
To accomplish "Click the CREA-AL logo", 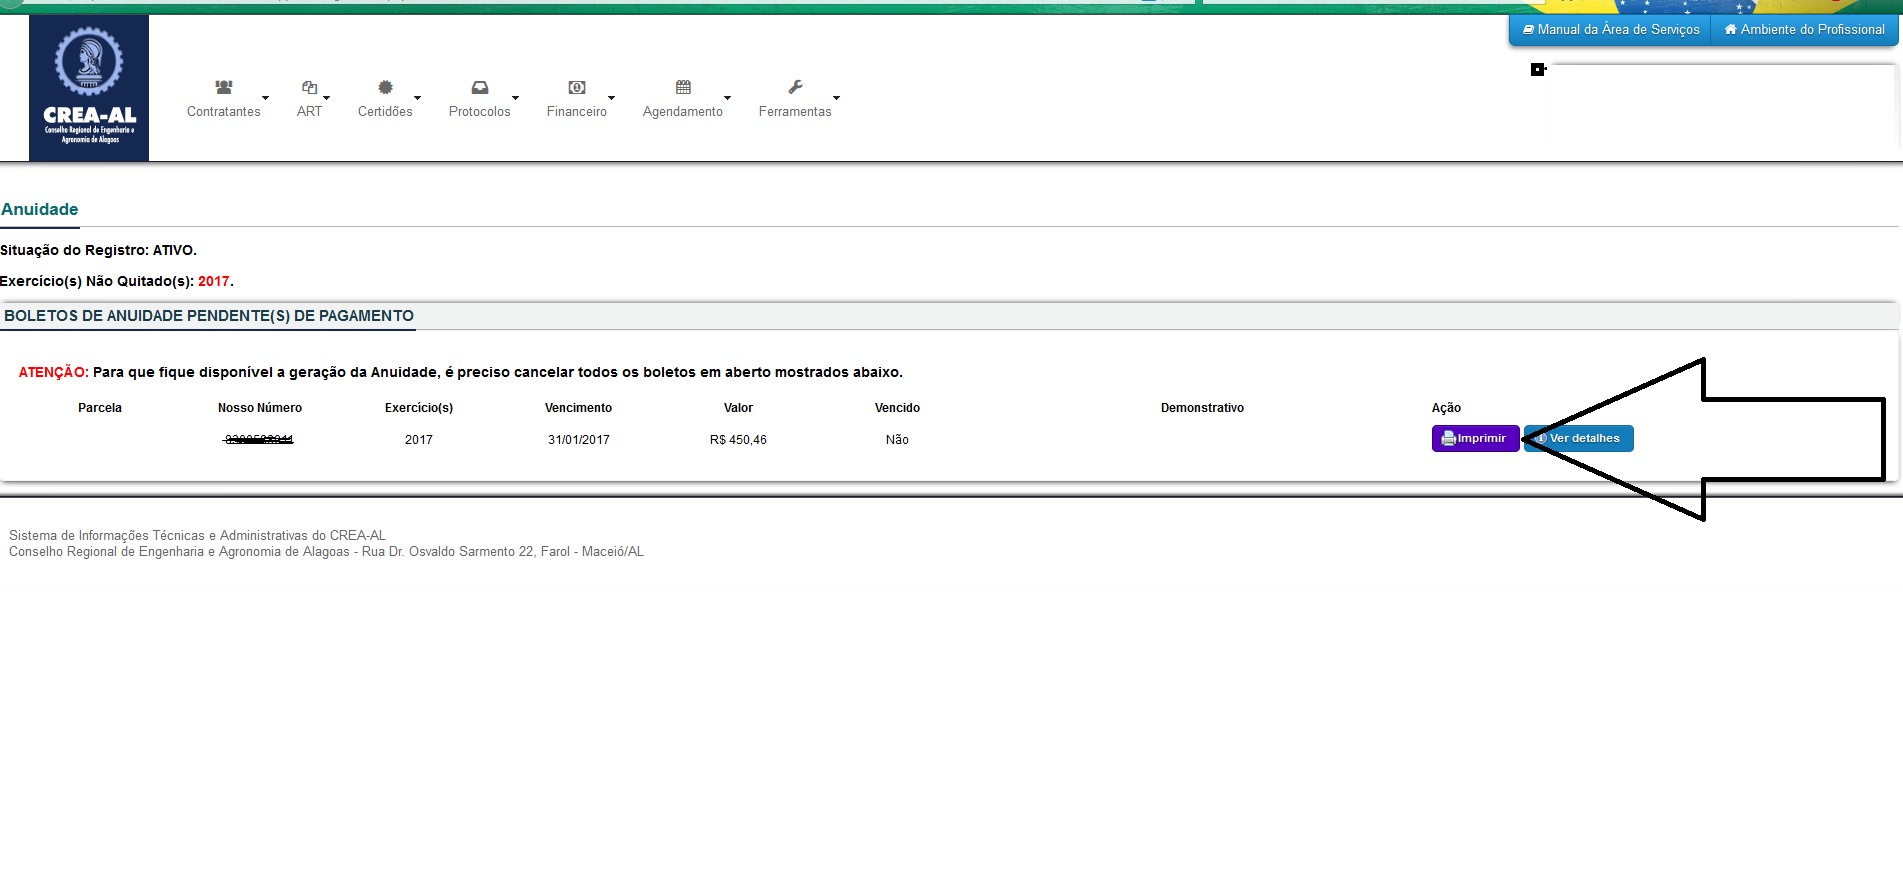I will (89, 88).
